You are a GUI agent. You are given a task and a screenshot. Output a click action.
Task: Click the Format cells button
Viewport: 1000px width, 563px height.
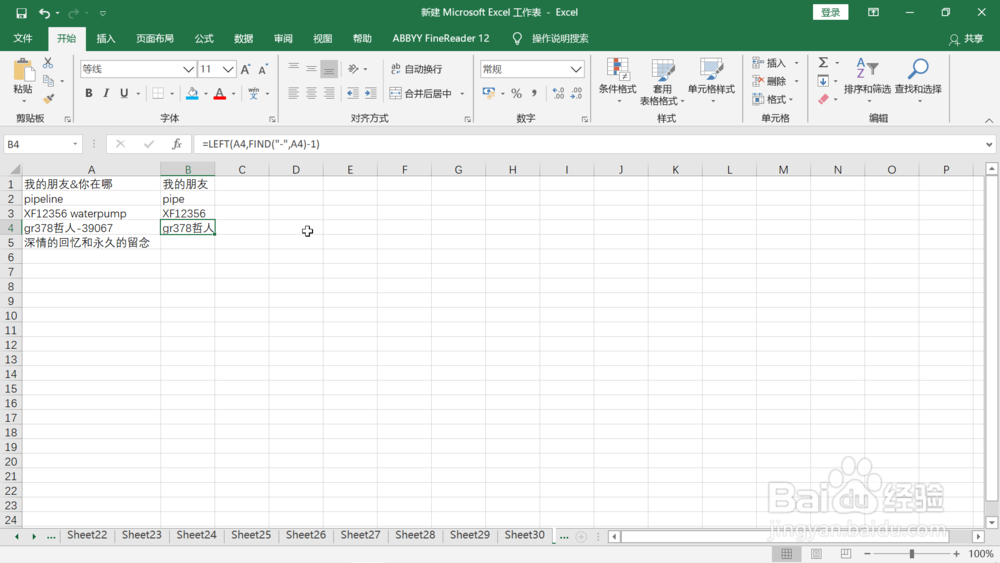click(x=773, y=99)
